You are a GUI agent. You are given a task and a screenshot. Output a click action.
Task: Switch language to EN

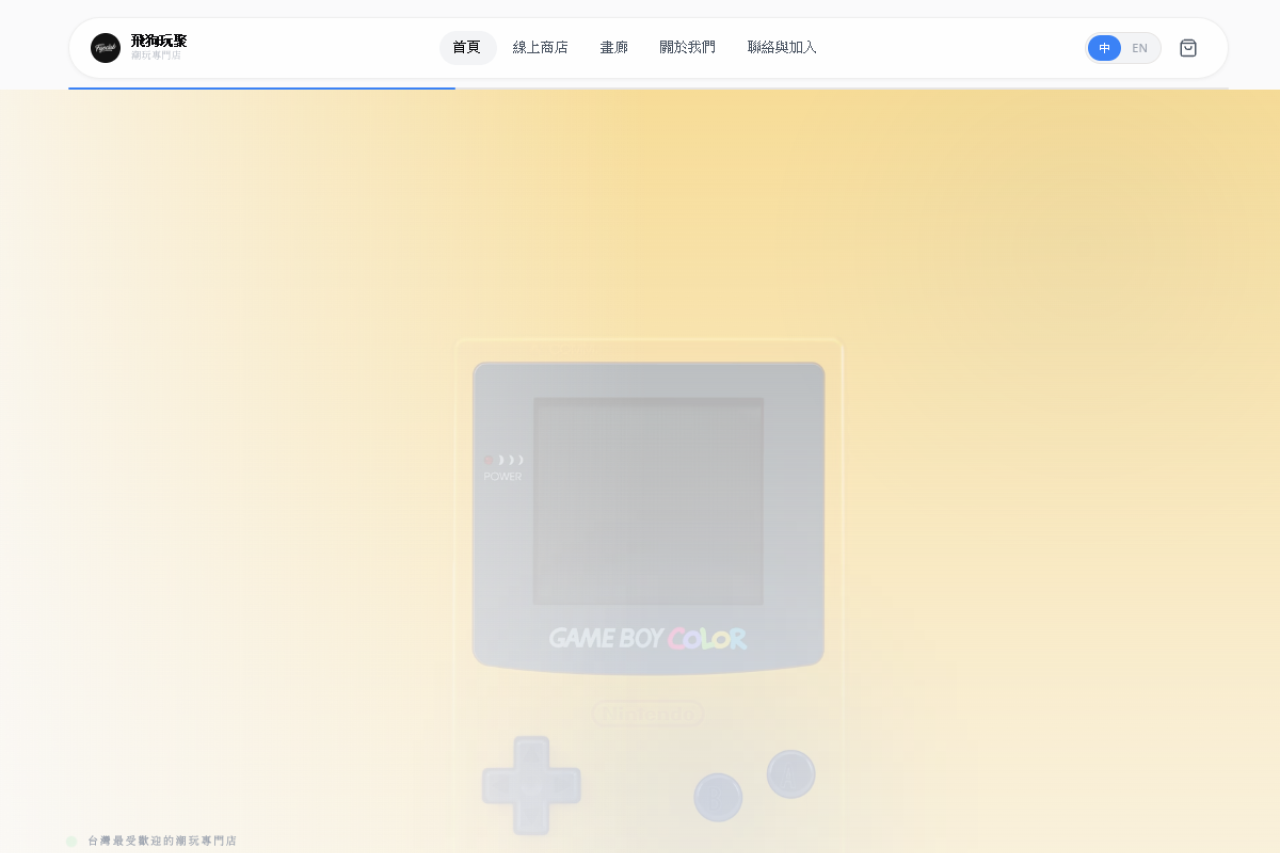pyautogui.click(x=1140, y=48)
